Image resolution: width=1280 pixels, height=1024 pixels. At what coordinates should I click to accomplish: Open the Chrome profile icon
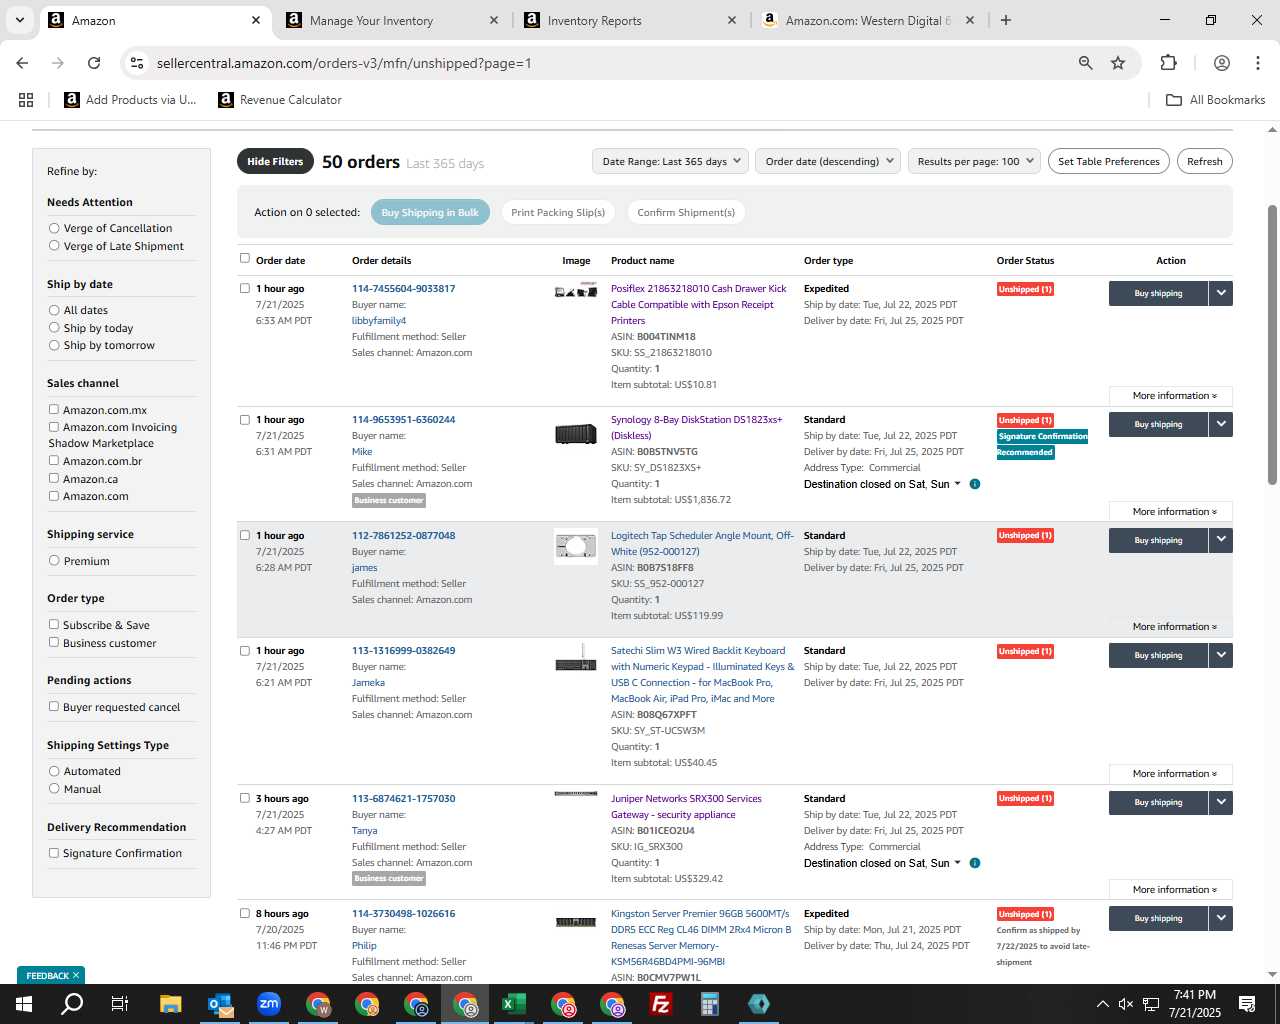coord(1221,63)
